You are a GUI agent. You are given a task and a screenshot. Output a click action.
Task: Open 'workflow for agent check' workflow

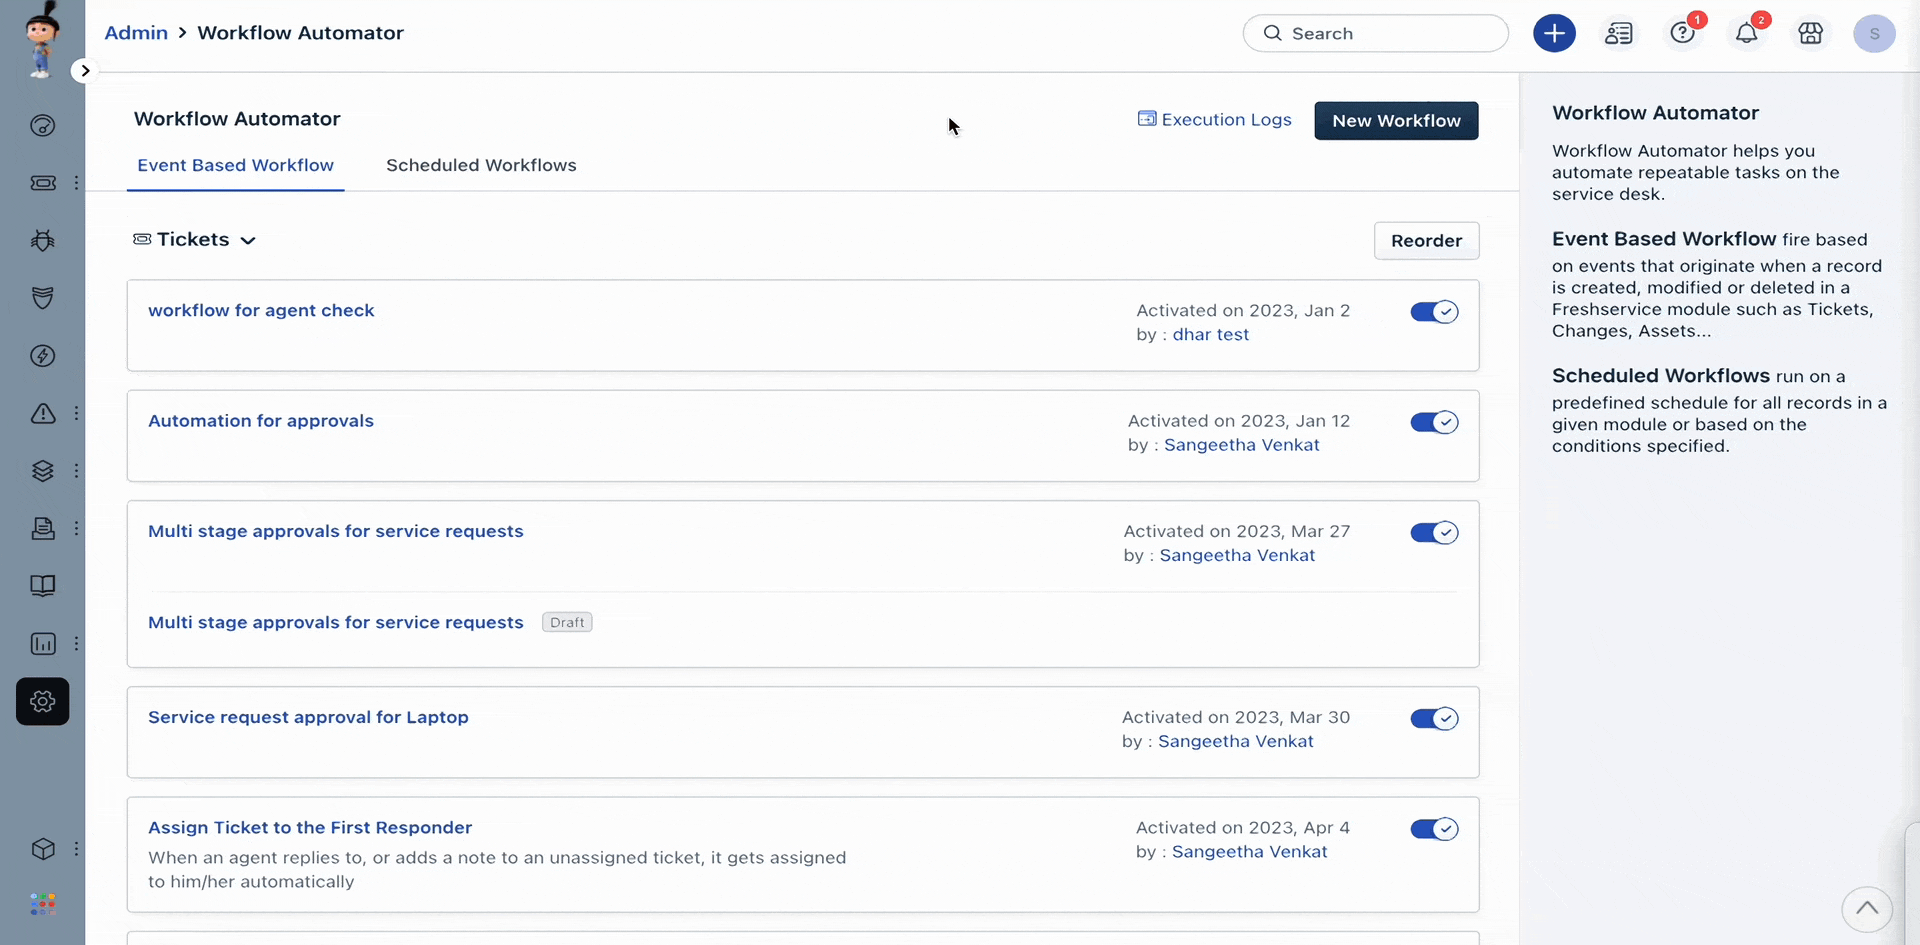[261, 310]
